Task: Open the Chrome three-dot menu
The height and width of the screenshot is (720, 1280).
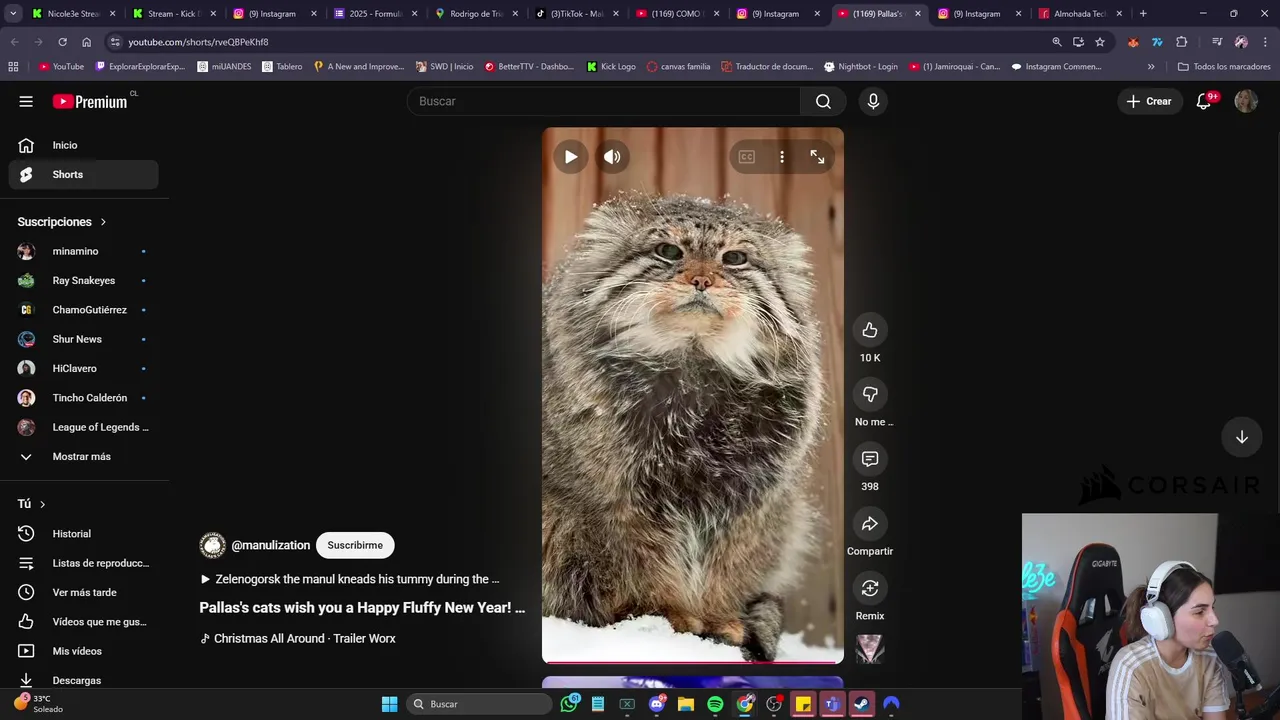Action: click(1265, 42)
